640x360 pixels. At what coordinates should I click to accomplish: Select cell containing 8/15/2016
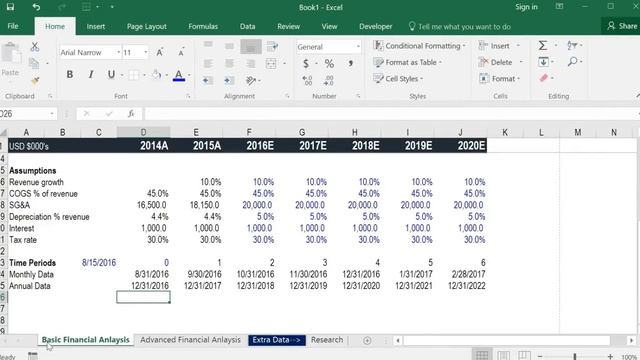point(99,262)
